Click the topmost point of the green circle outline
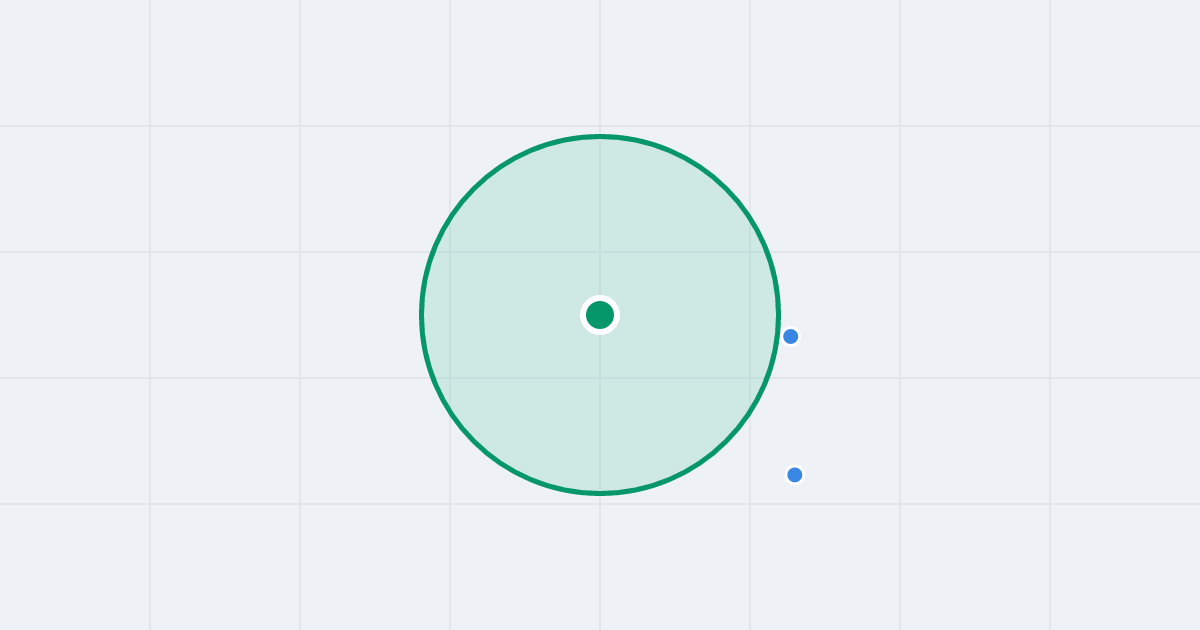 [x=600, y=136]
